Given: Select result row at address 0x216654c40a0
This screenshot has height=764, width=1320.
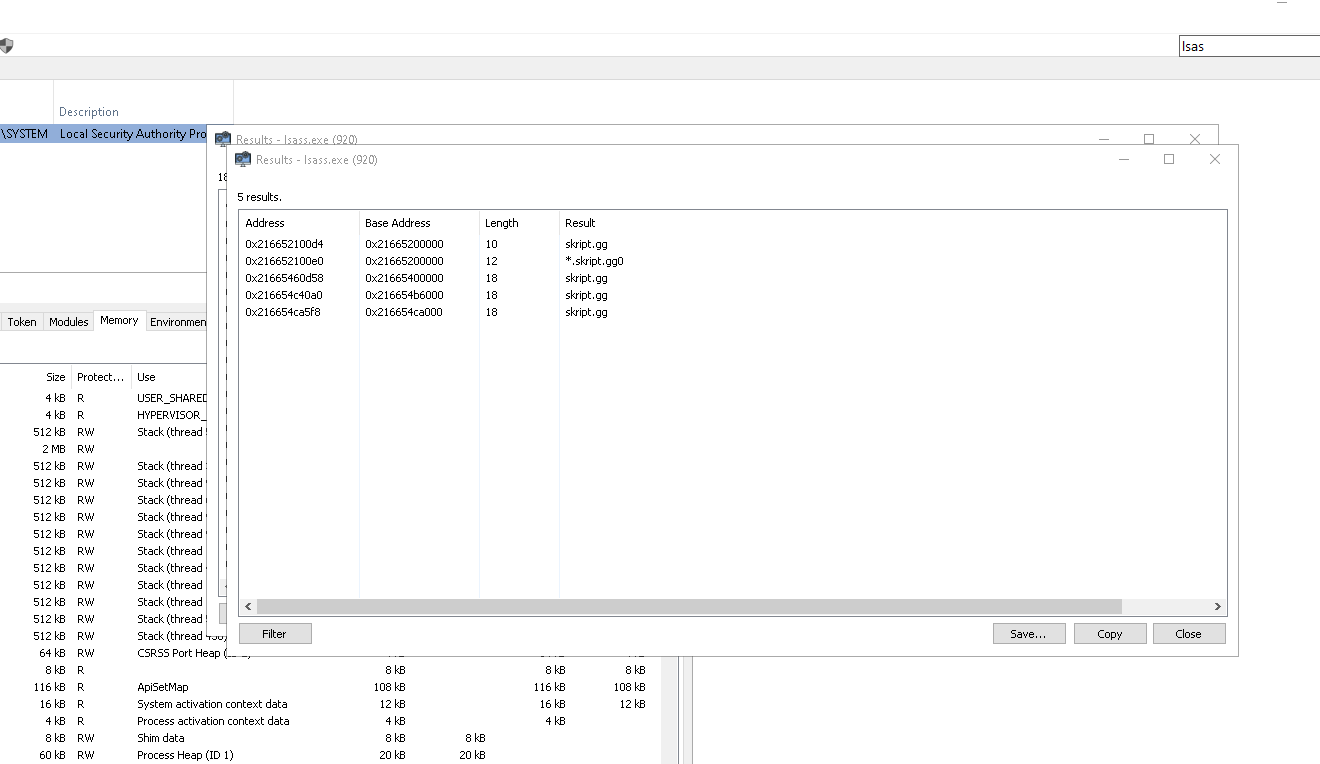Looking at the screenshot, I should click(732, 295).
